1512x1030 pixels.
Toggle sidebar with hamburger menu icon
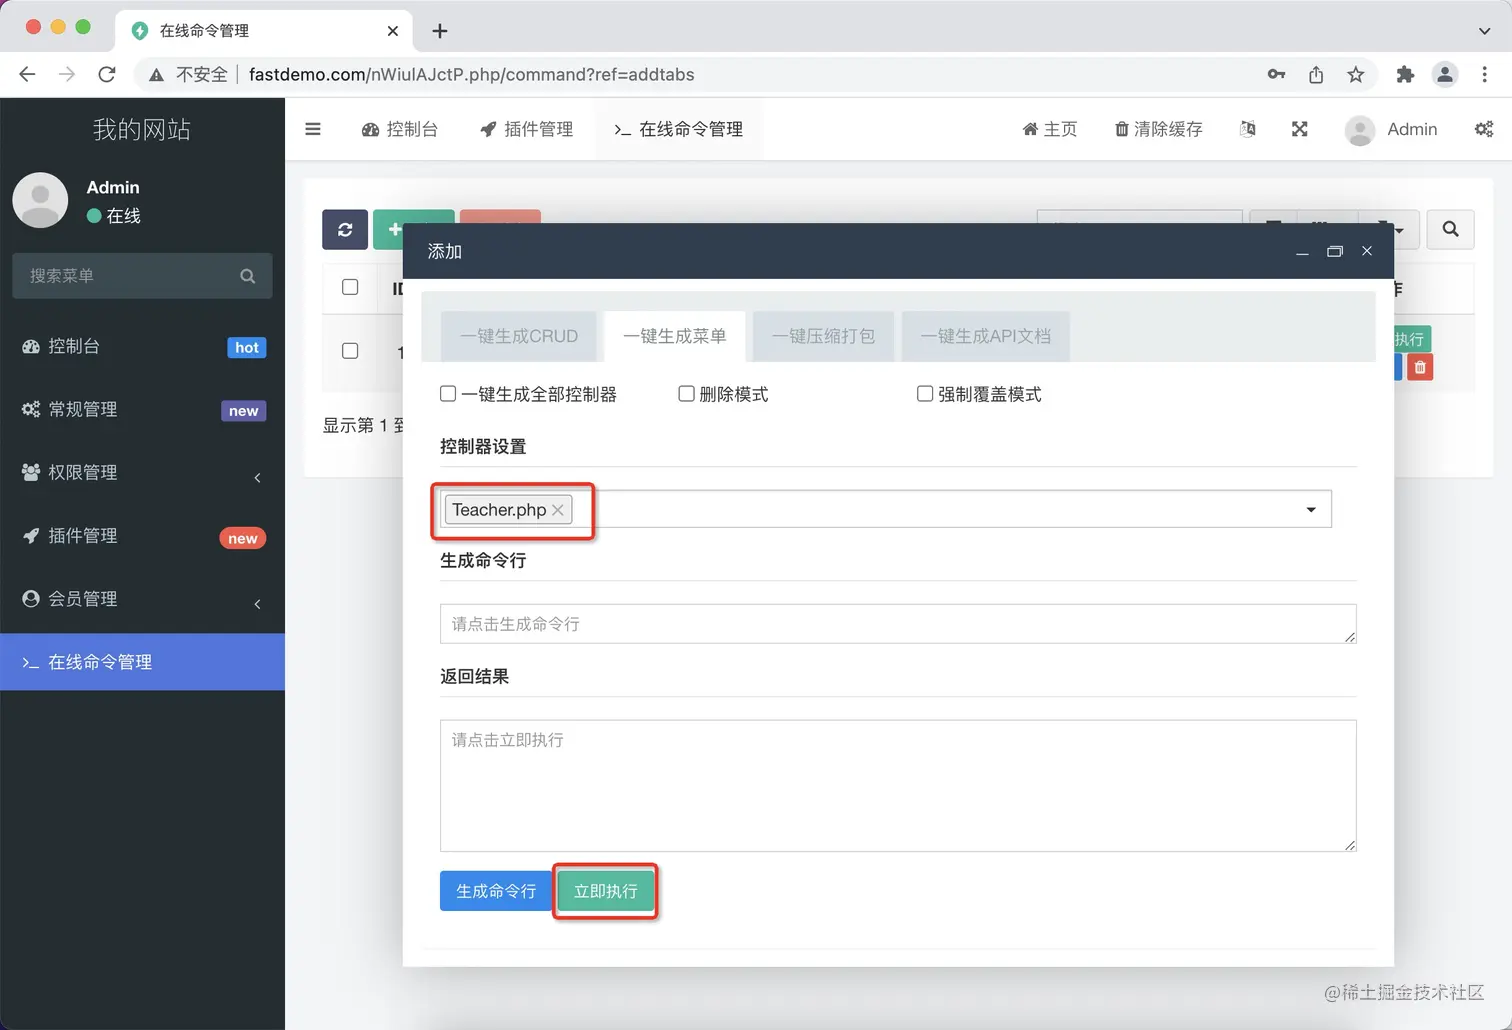click(x=313, y=129)
